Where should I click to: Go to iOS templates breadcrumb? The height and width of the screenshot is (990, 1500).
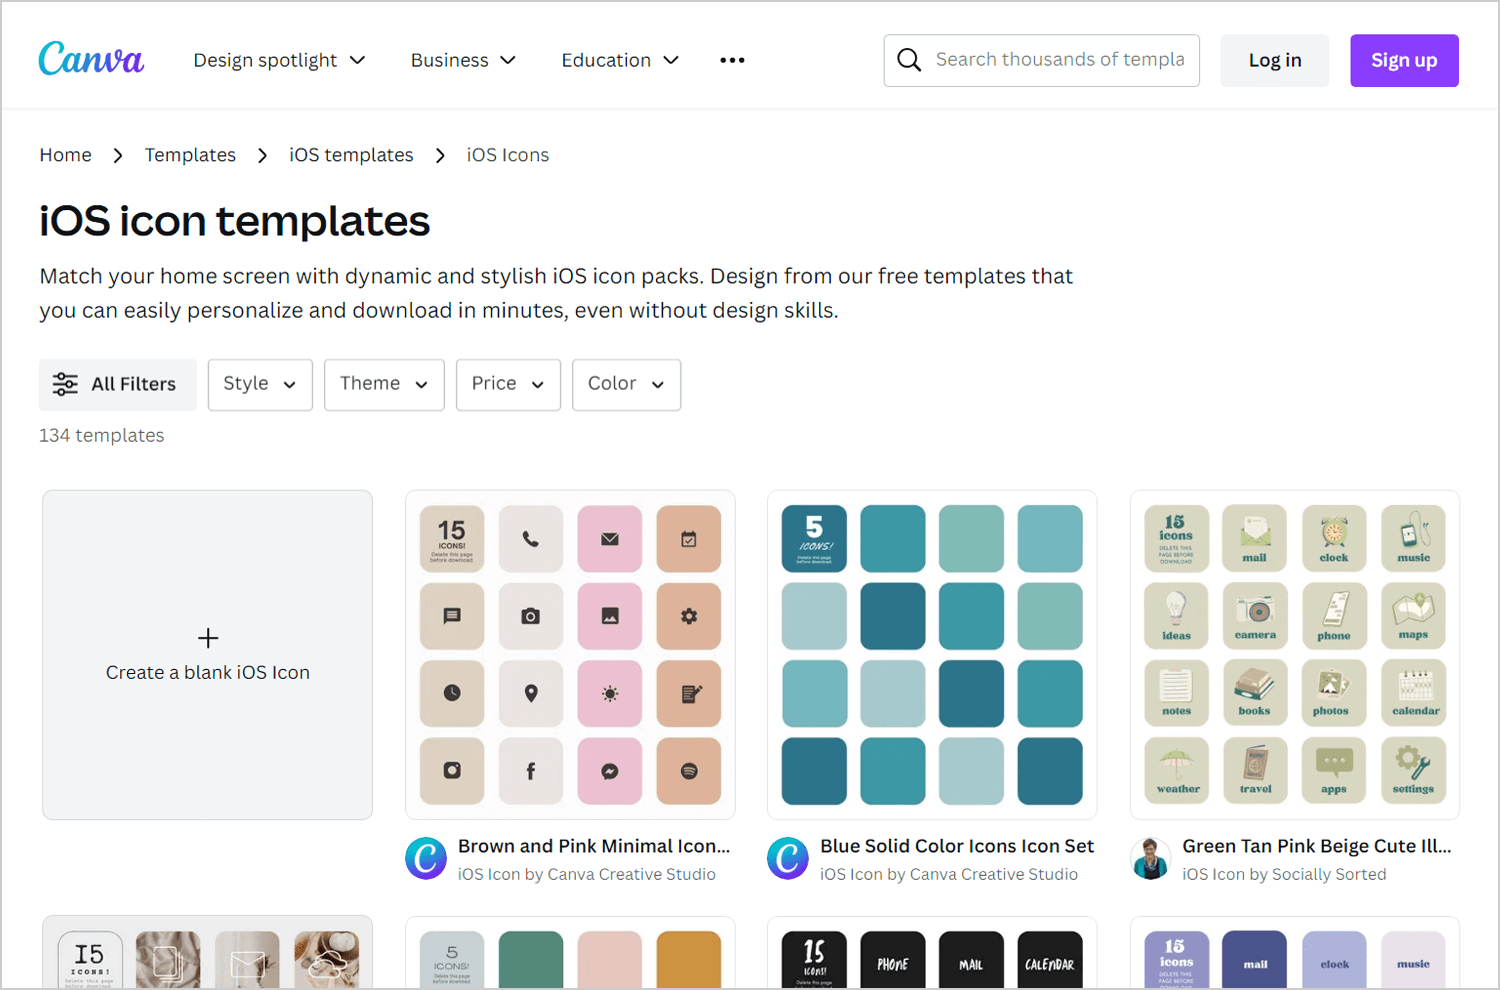pos(351,155)
